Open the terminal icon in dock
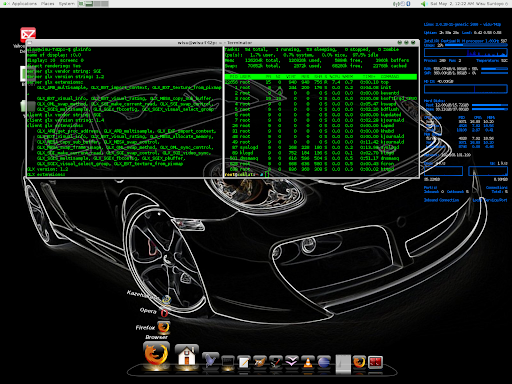The width and height of the screenshot is (512, 384). click(228, 362)
